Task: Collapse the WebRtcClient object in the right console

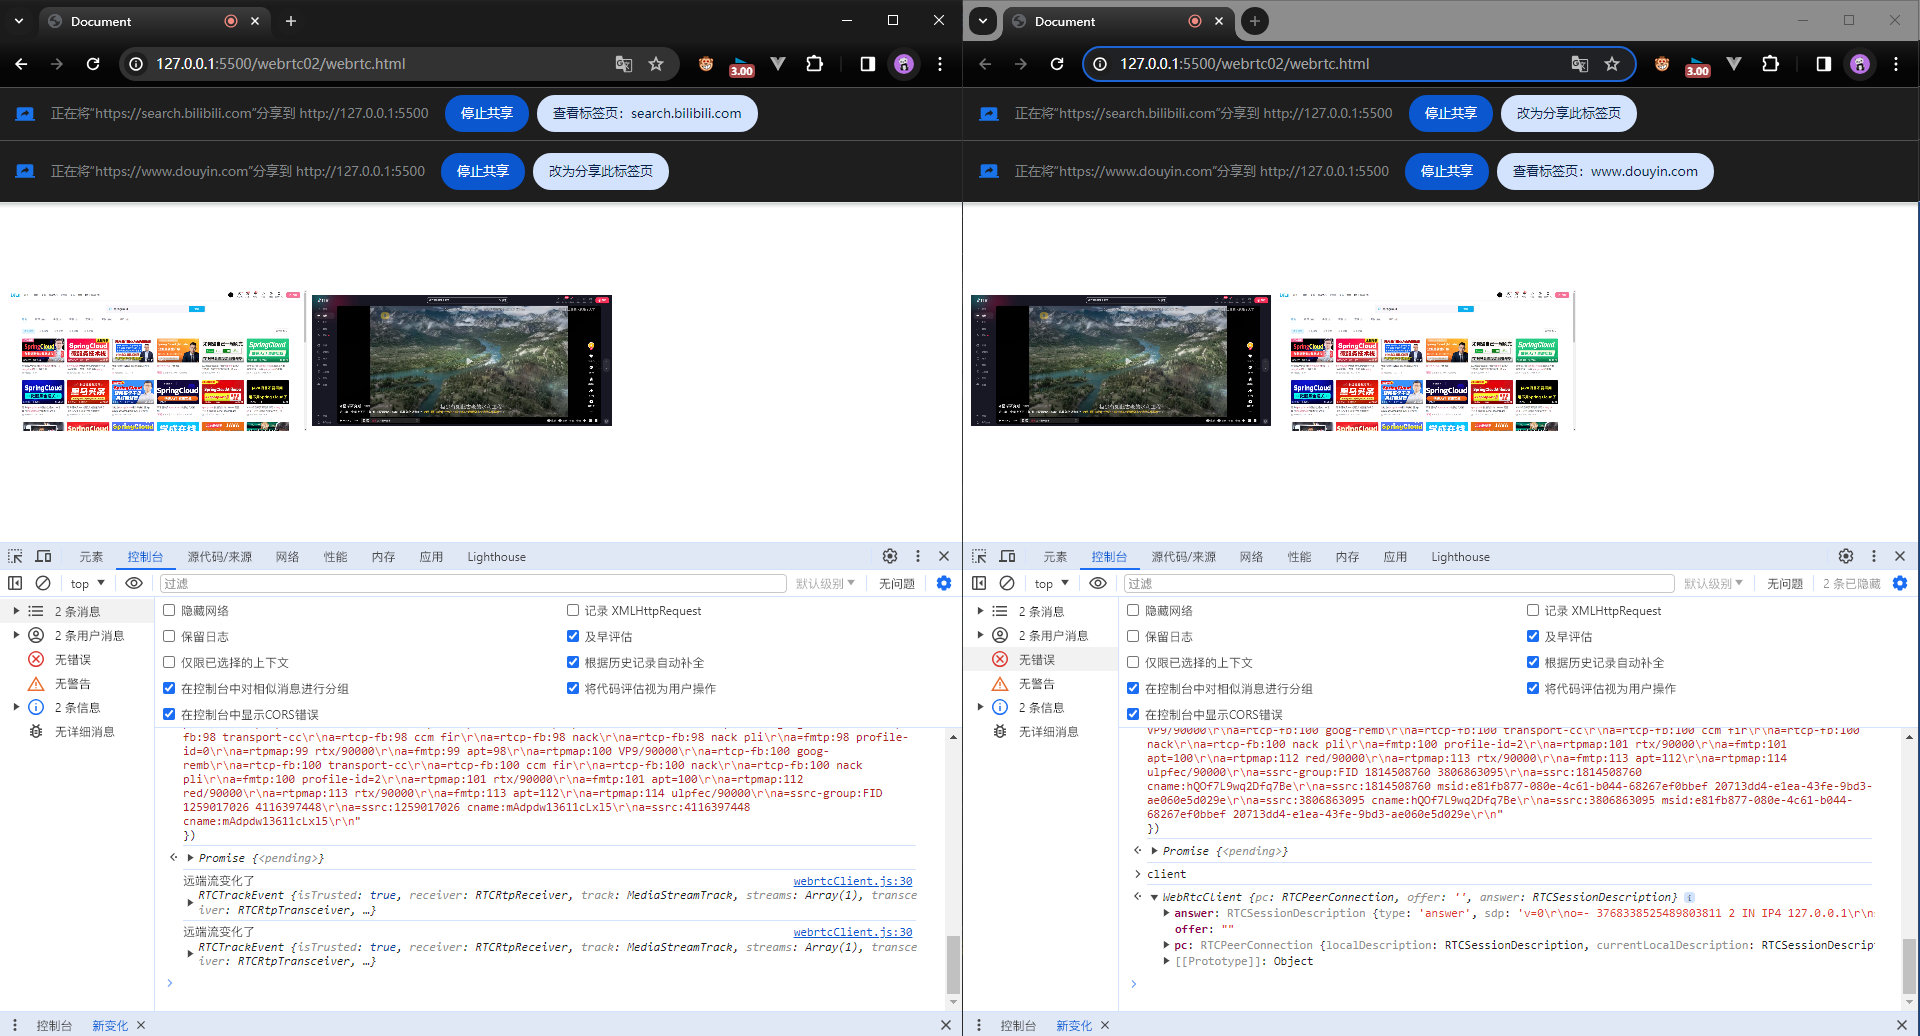Action: (x=1154, y=898)
